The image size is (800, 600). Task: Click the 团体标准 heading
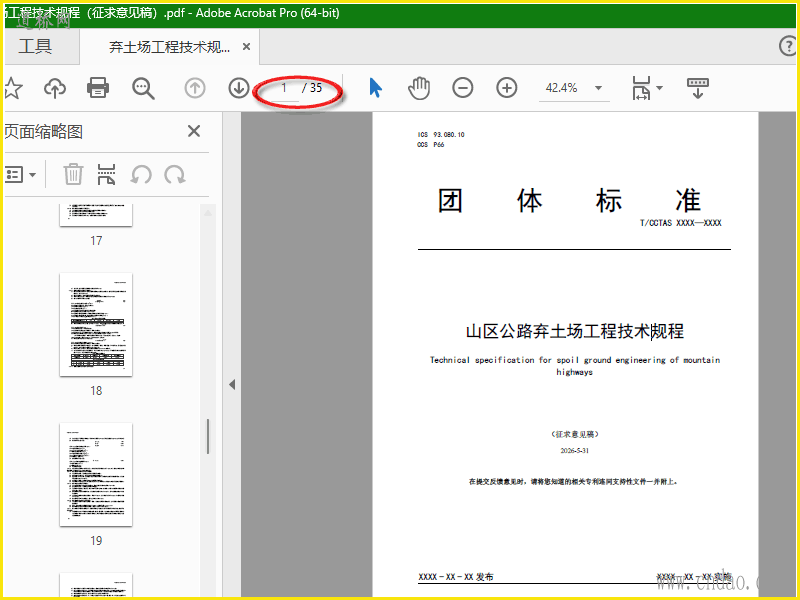pyautogui.click(x=569, y=201)
